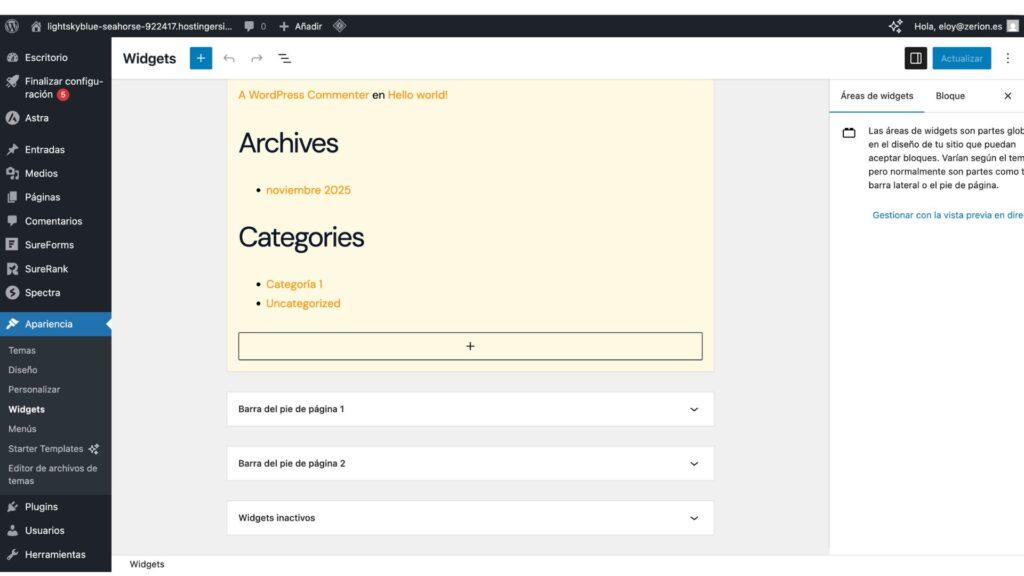The height and width of the screenshot is (576, 1024).
Task: Switch to the Bloque tab
Action: coord(951,96)
